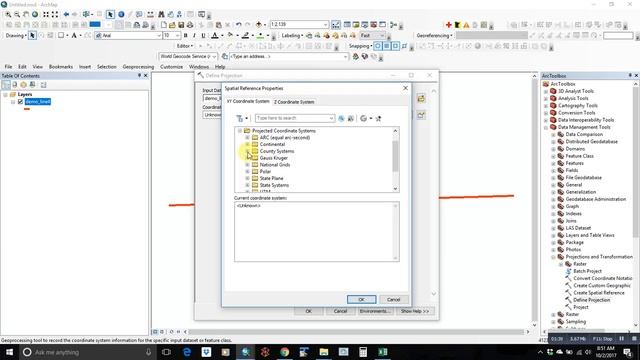Toggle the Point Snapping button

(378, 46)
